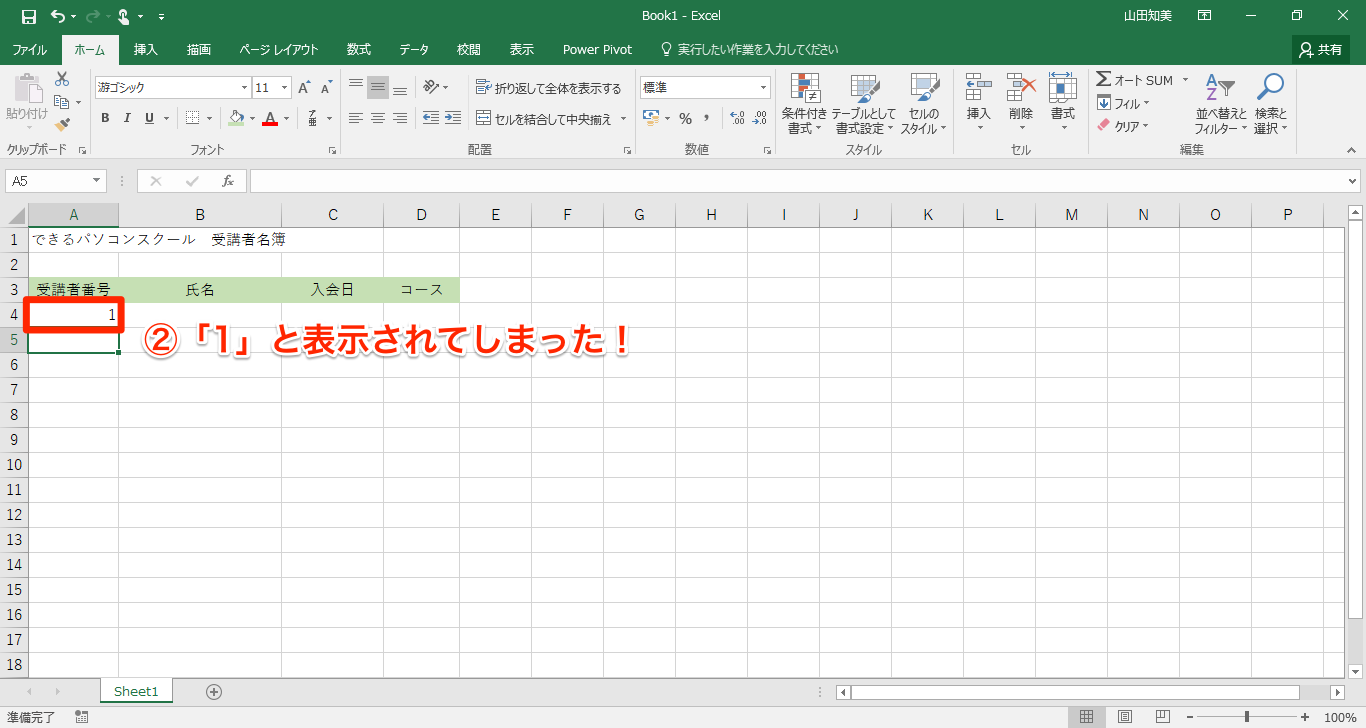
Task: Save the workbook from Quick Access
Action: (28, 16)
